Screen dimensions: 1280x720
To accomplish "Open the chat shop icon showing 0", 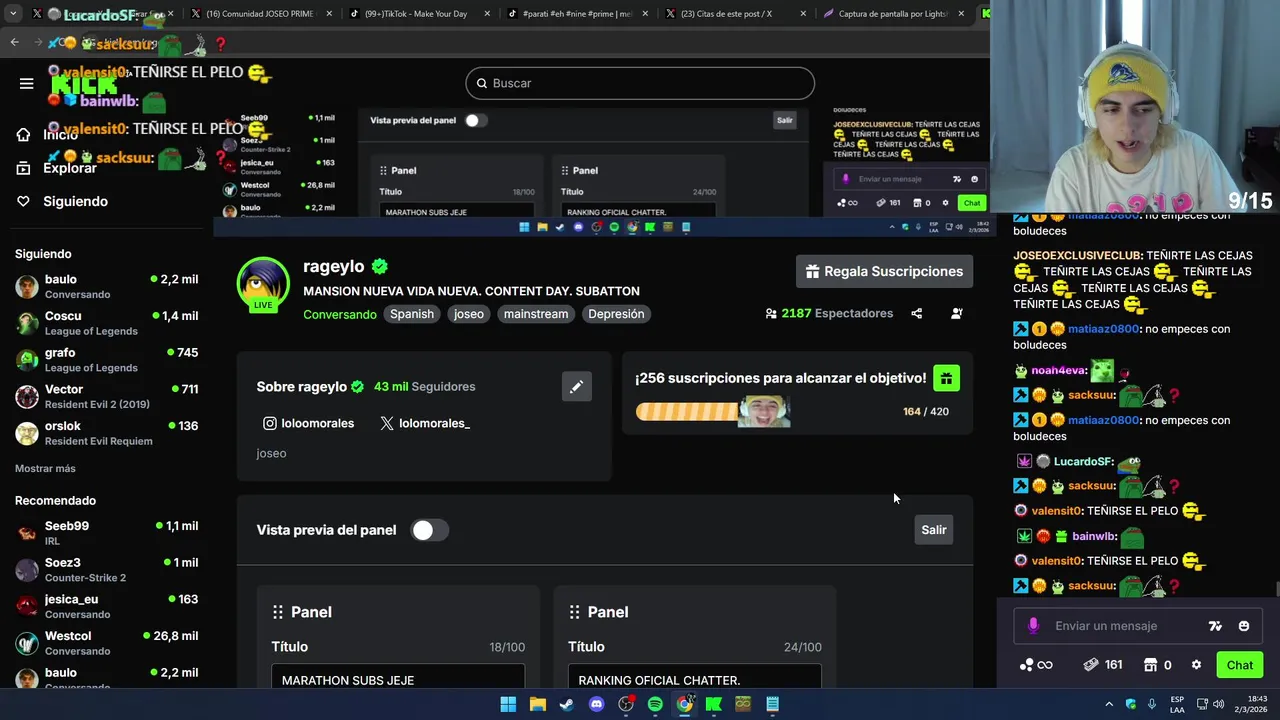I will pos(1158,665).
